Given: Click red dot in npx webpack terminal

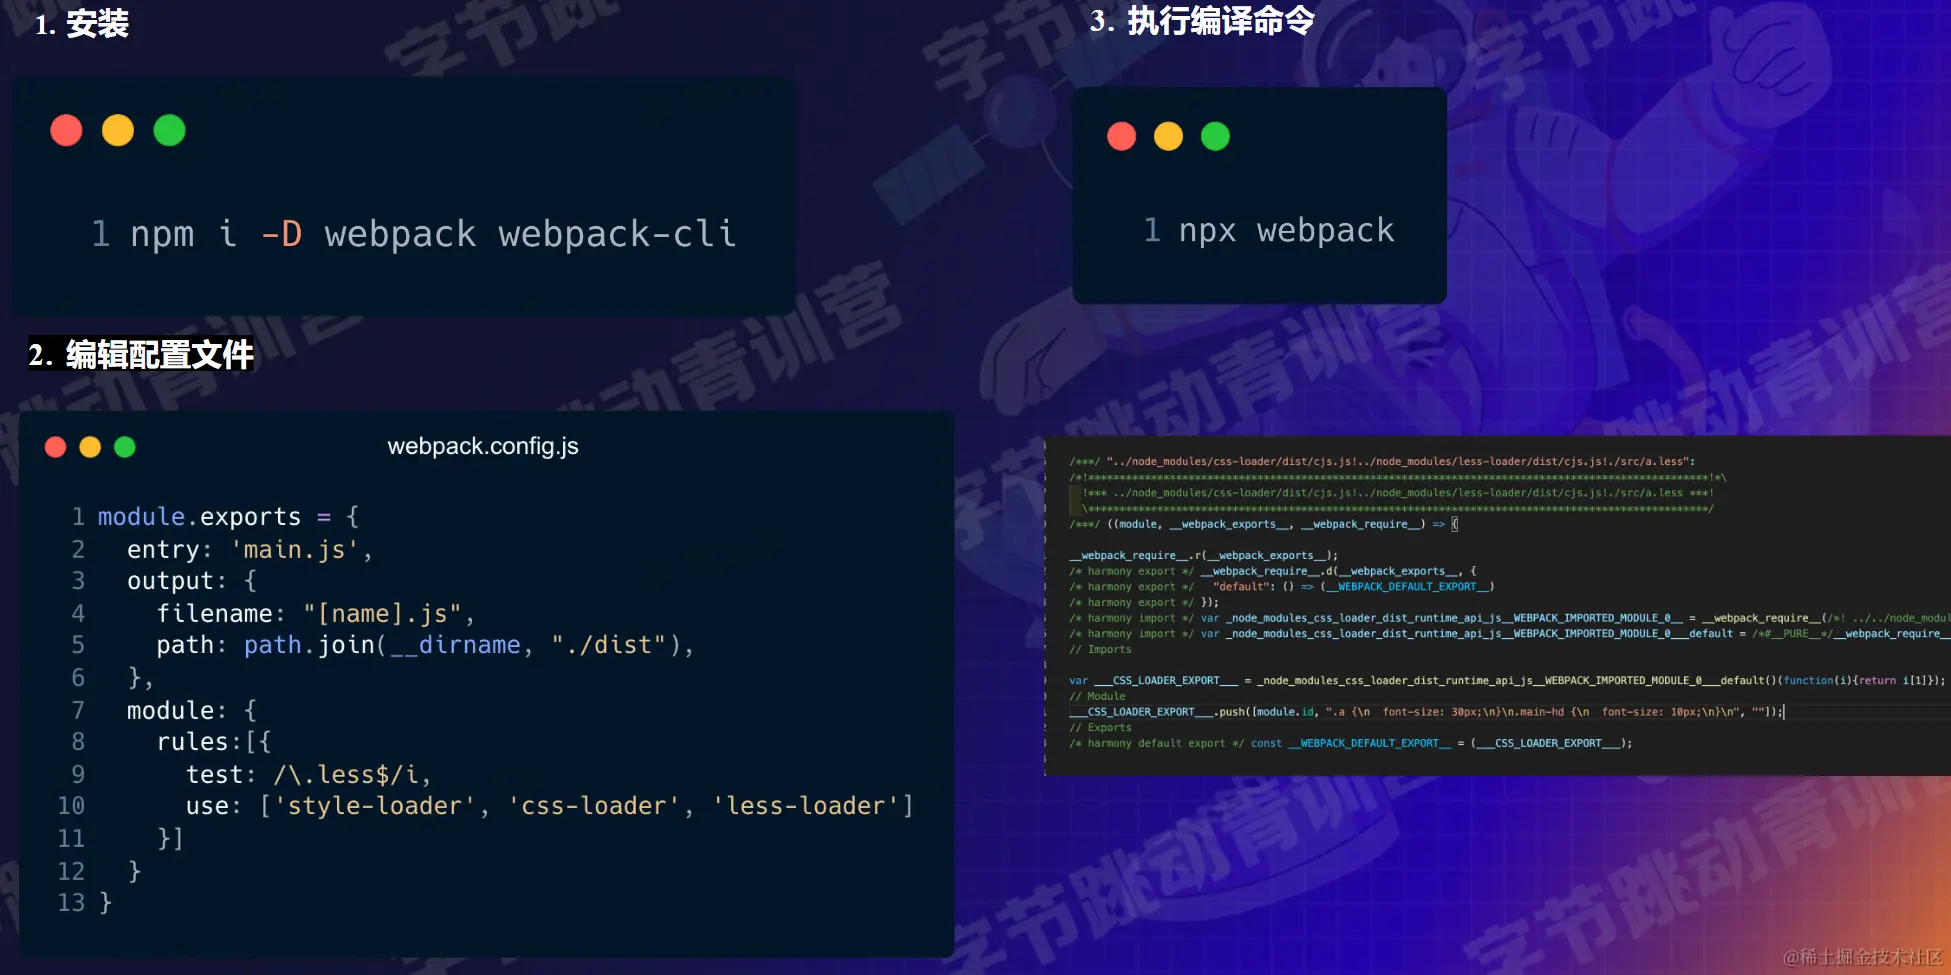Looking at the screenshot, I should (1122, 136).
